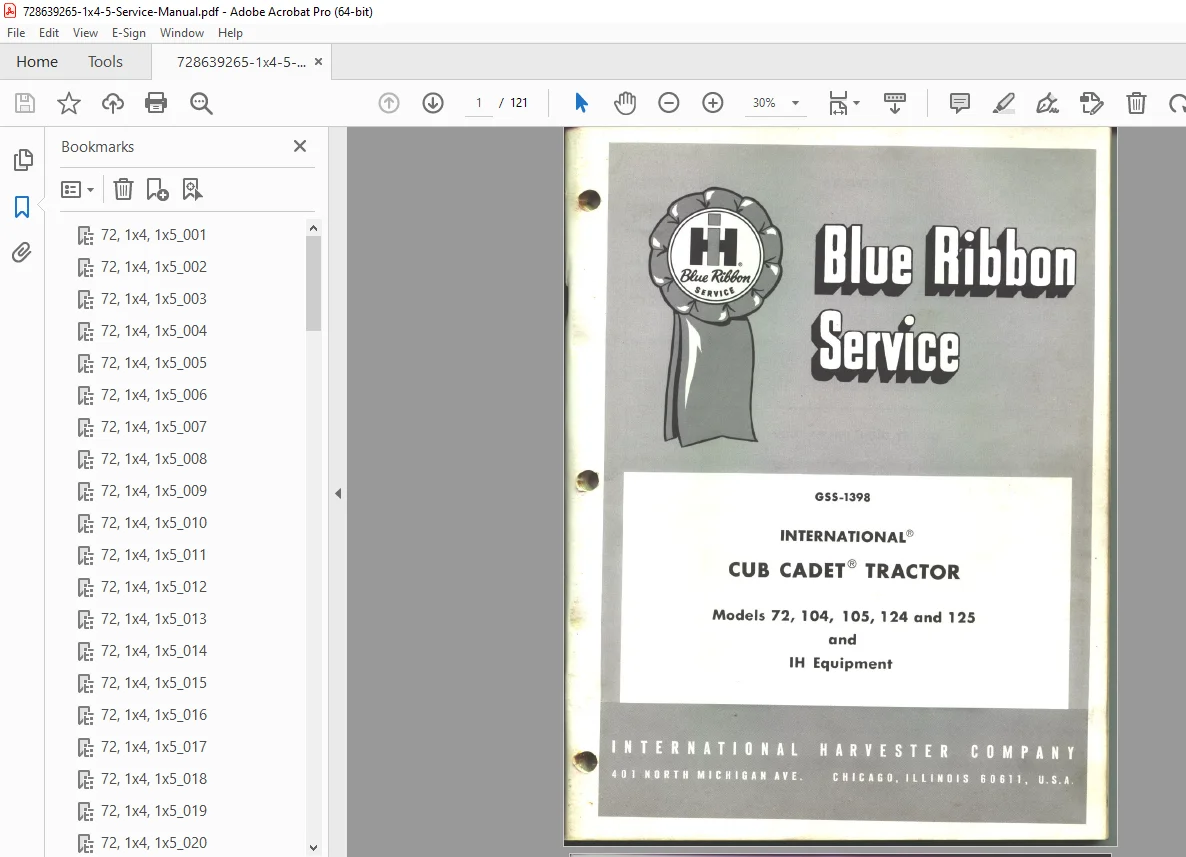The width and height of the screenshot is (1186, 857).
Task: Expand fit page tool dropdown arrow
Action: click(856, 103)
